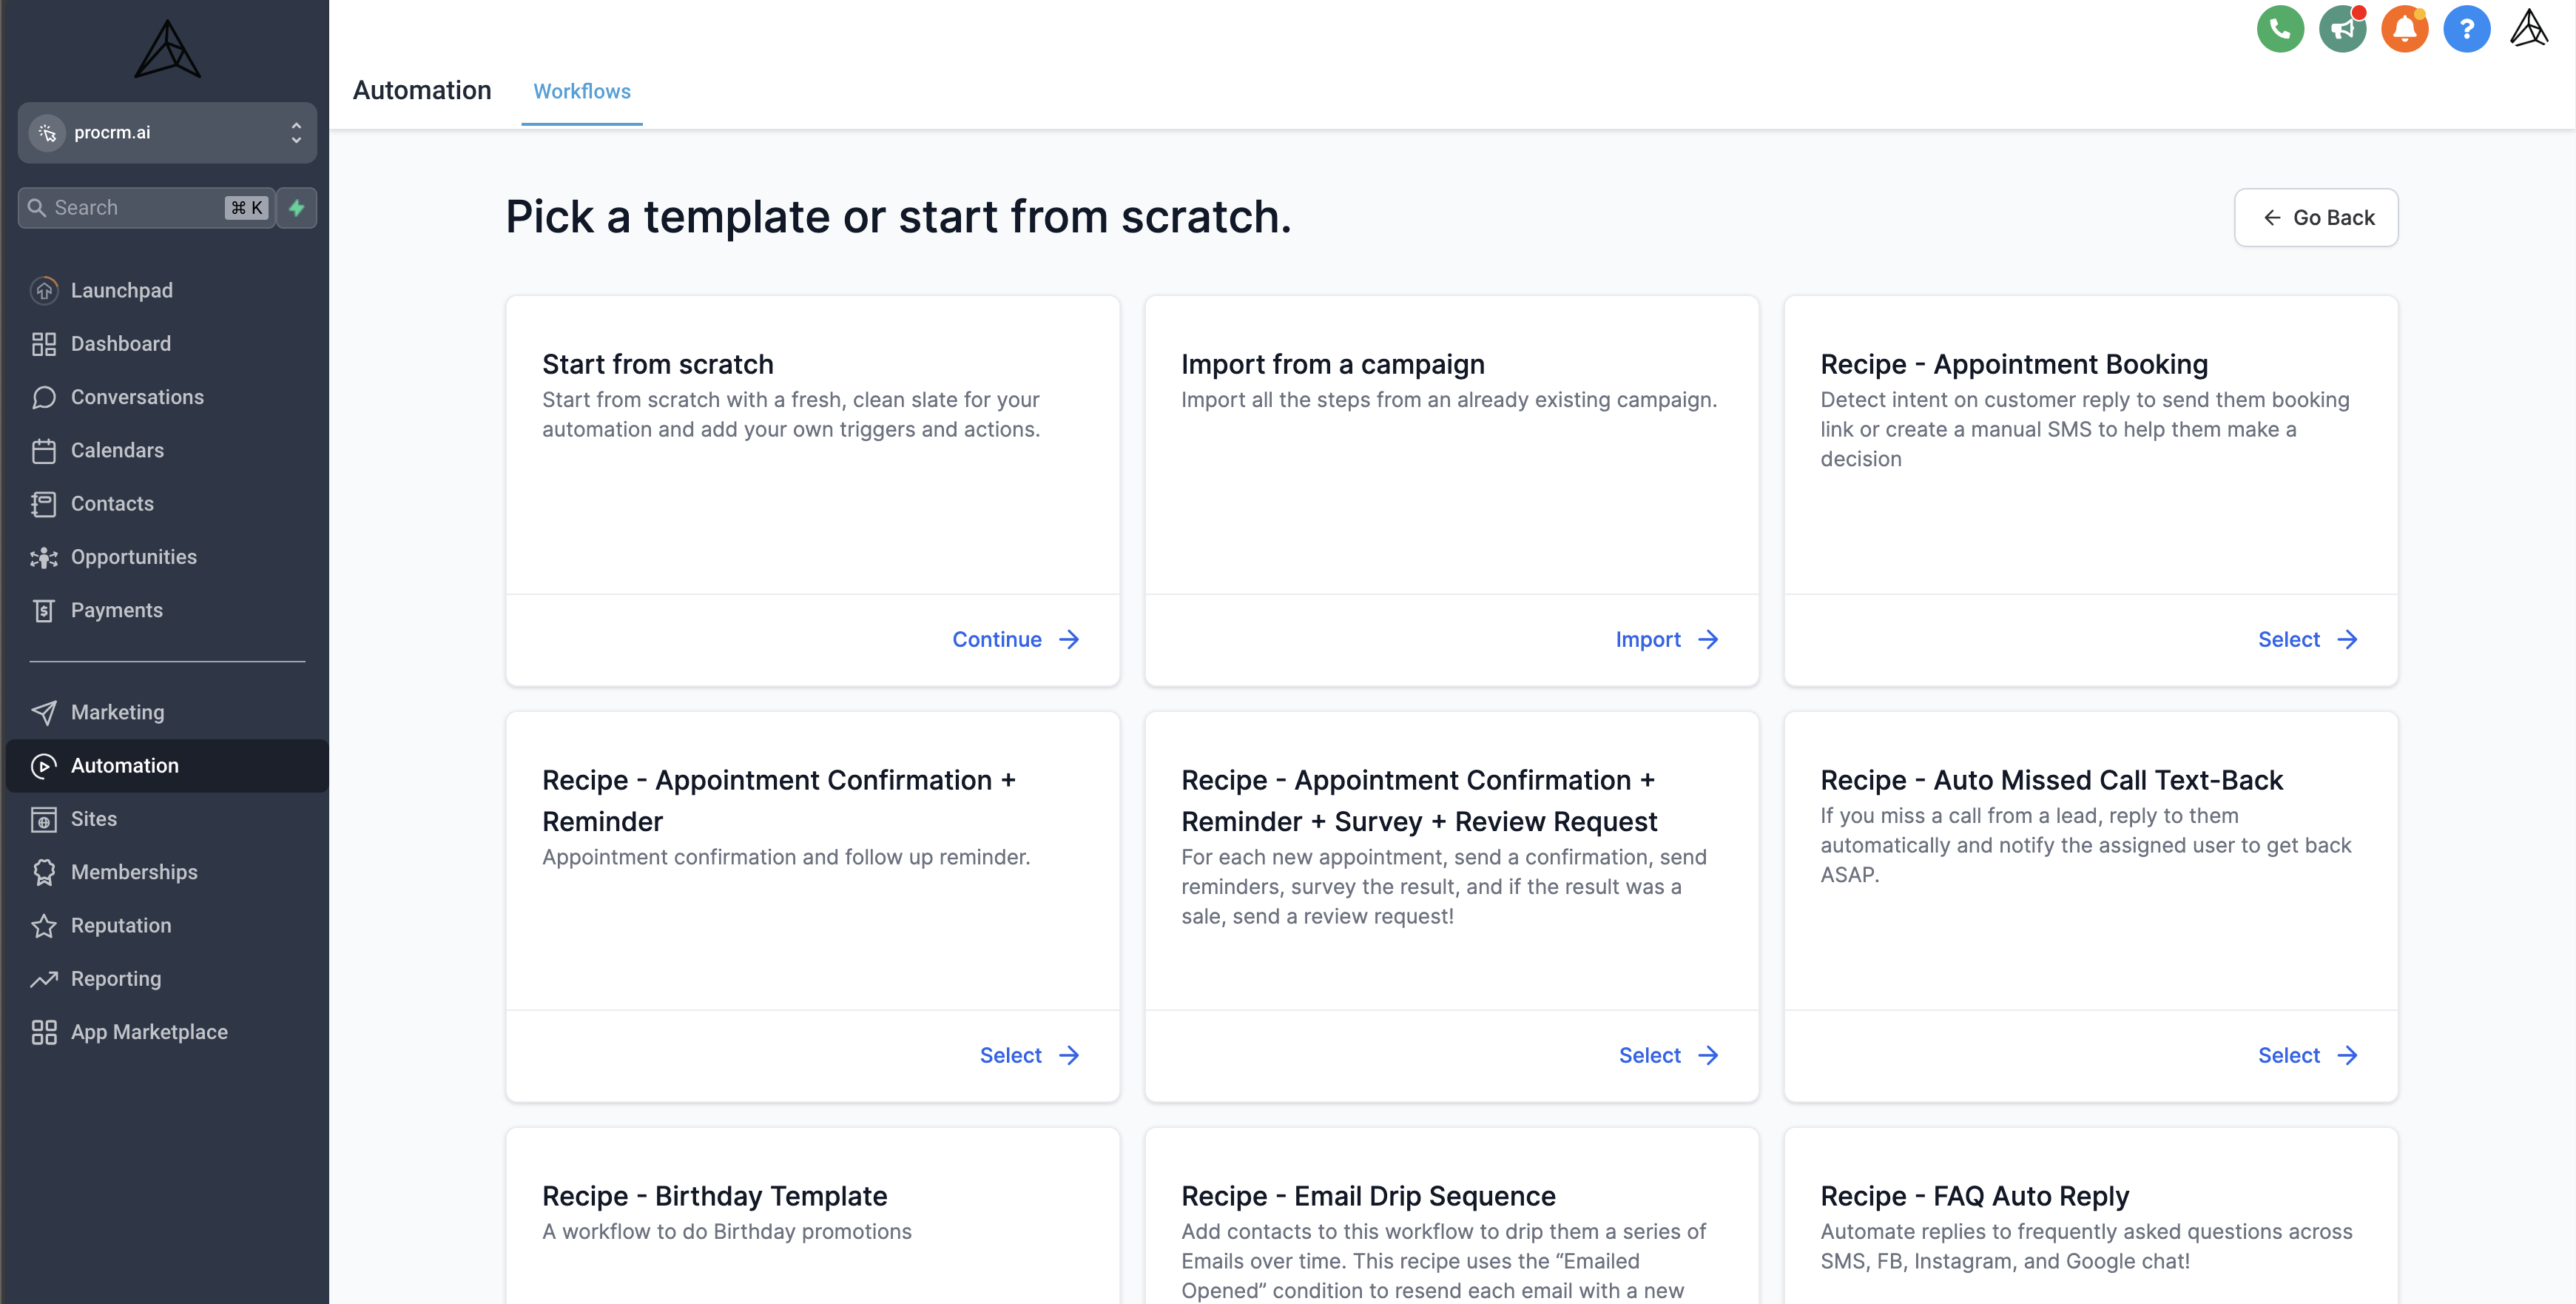Click Import on Import from a campaign
Viewport: 2576px width, 1304px height.
[x=1666, y=639]
